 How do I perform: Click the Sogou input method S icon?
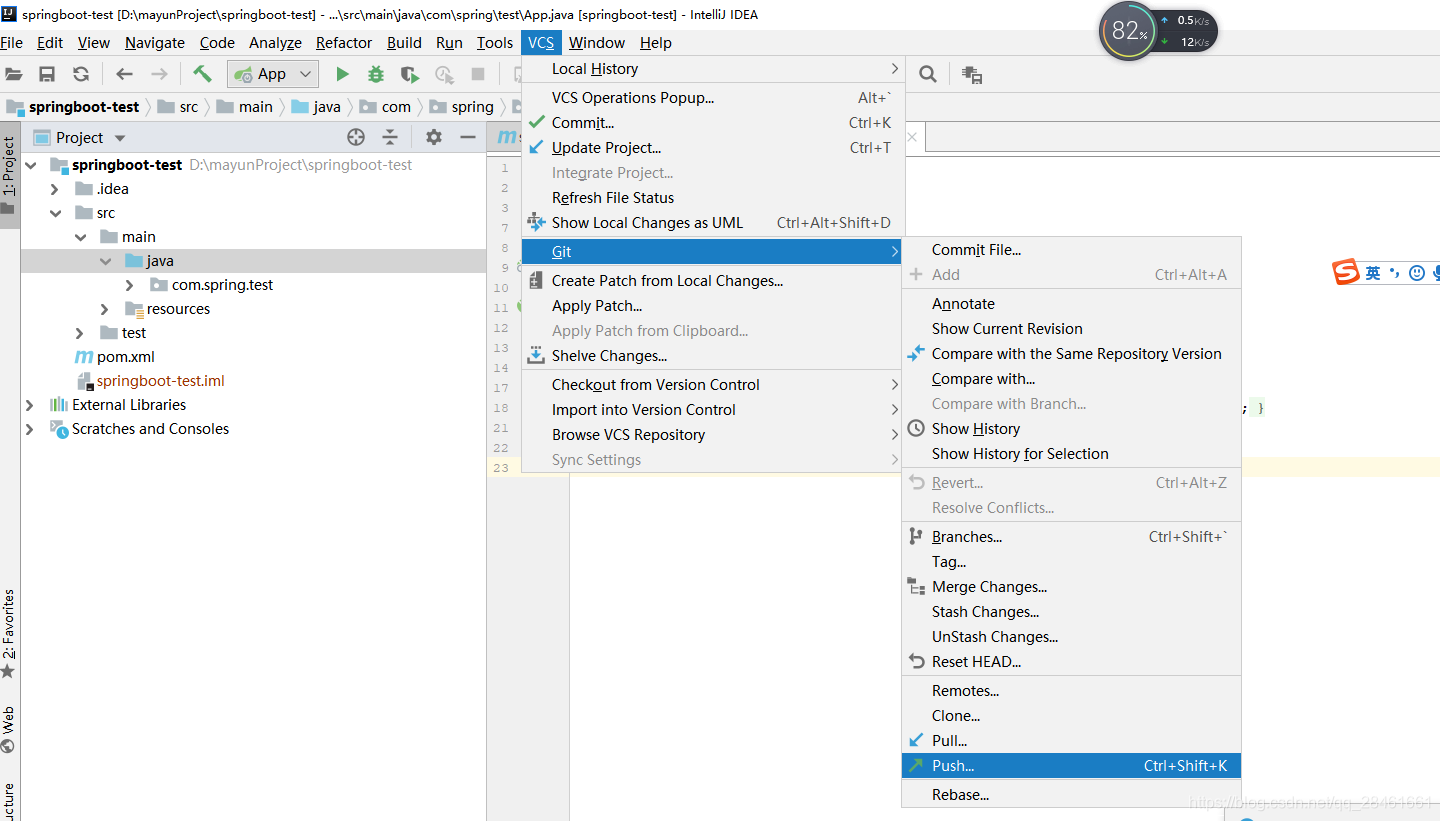point(1346,272)
